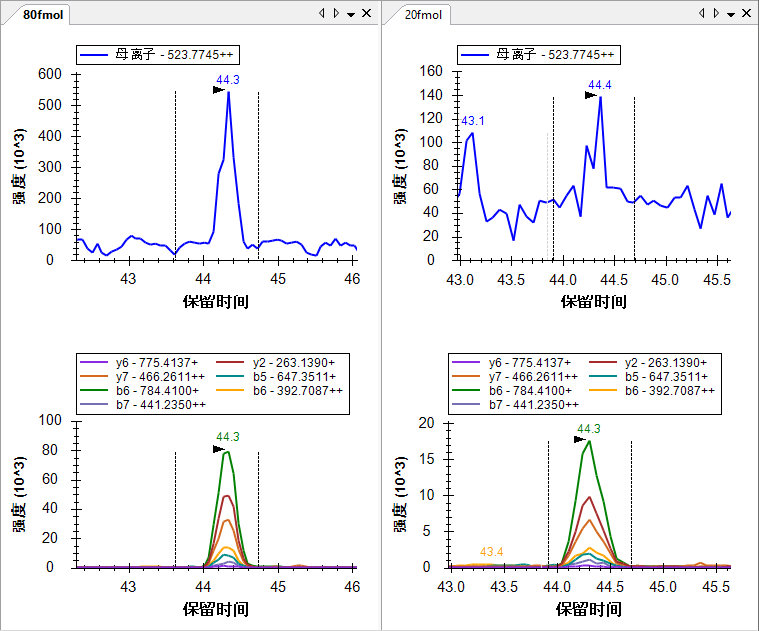
Task: Close the 80fmol pane
Action: [x=367, y=14]
